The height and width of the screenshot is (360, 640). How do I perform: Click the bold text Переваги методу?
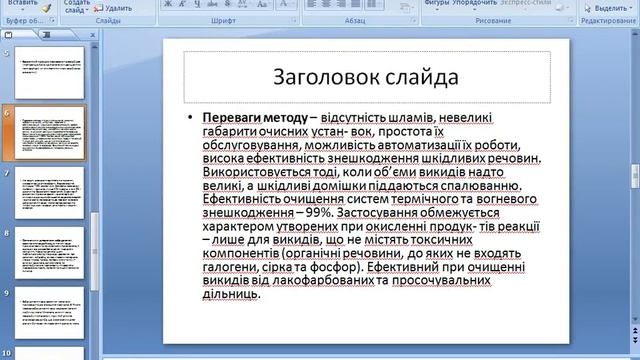(x=255, y=118)
